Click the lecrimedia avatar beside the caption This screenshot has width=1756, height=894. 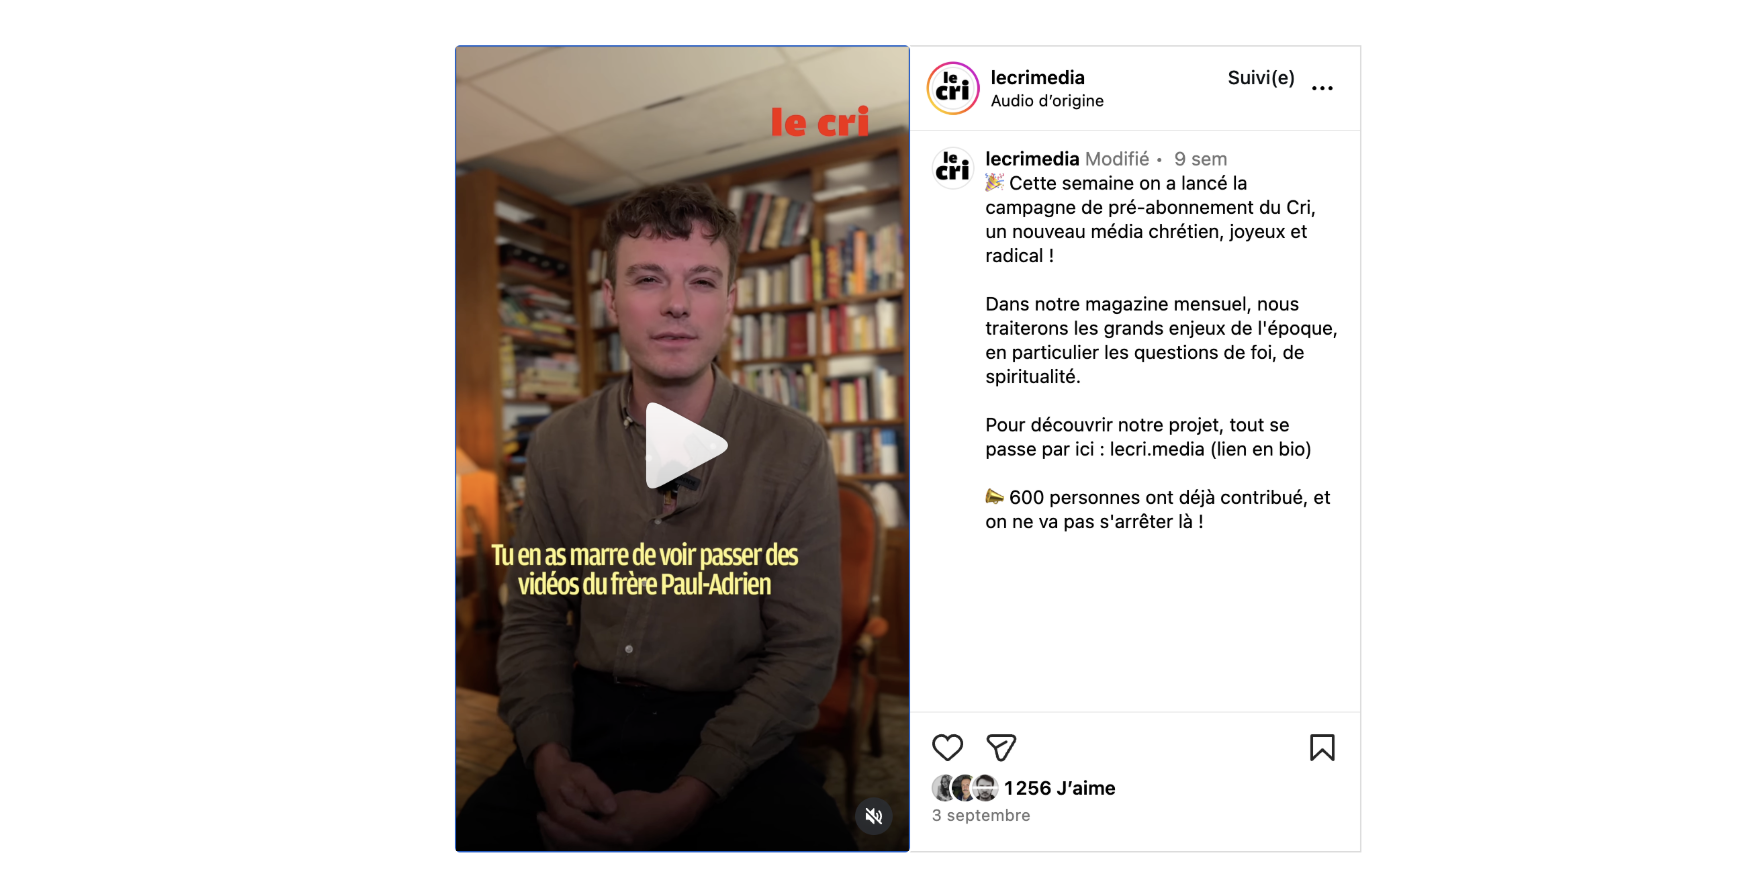[x=952, y=167]
